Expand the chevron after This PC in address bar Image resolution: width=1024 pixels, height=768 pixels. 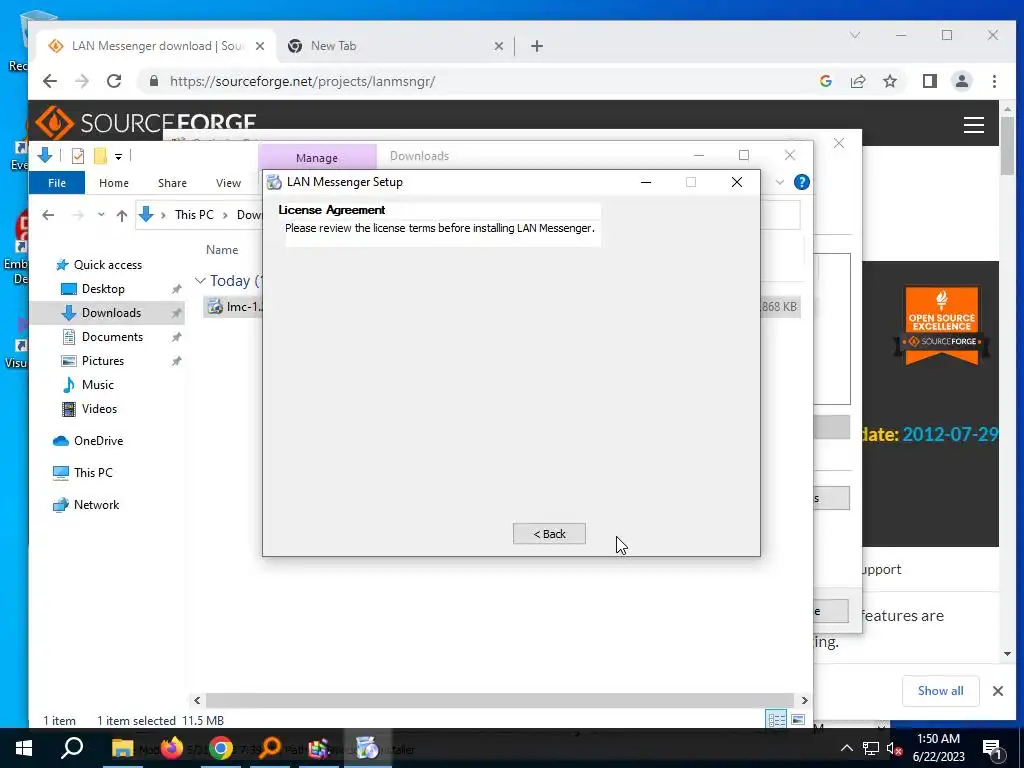point(225,215)
